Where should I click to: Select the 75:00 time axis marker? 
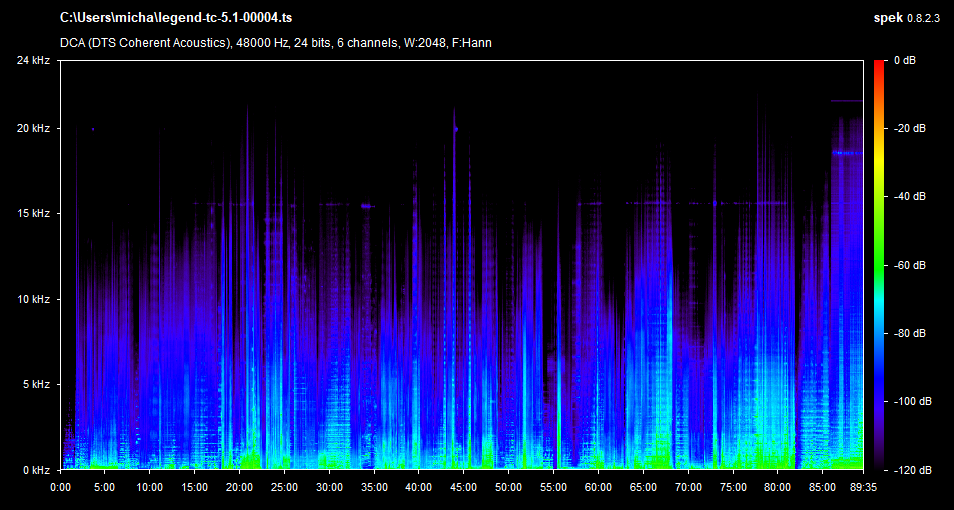coord(732,487)
